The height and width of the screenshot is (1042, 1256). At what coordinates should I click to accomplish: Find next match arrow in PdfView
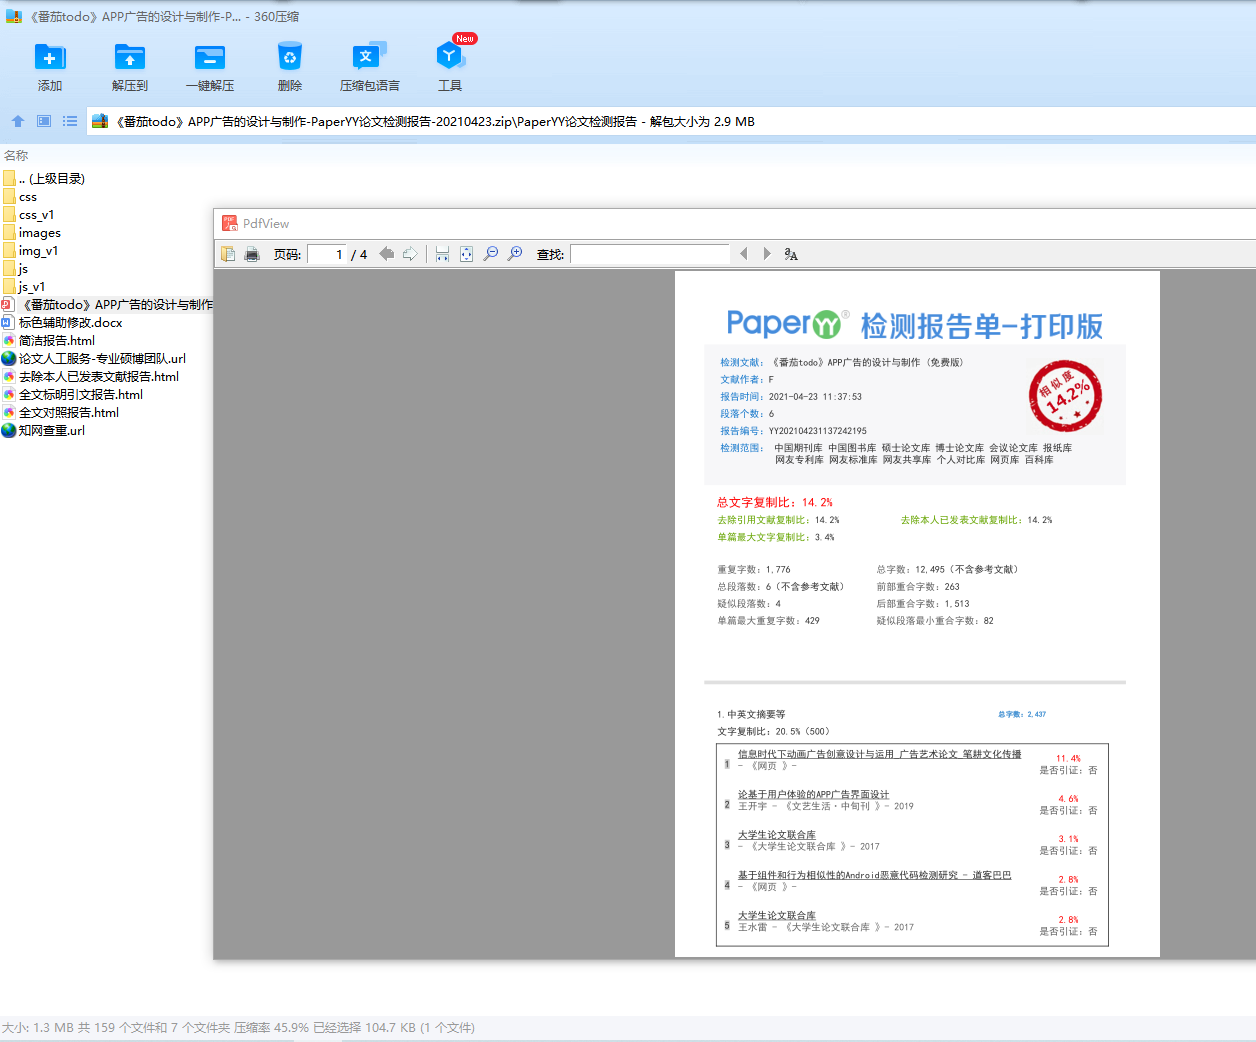(x=767, y=254)
